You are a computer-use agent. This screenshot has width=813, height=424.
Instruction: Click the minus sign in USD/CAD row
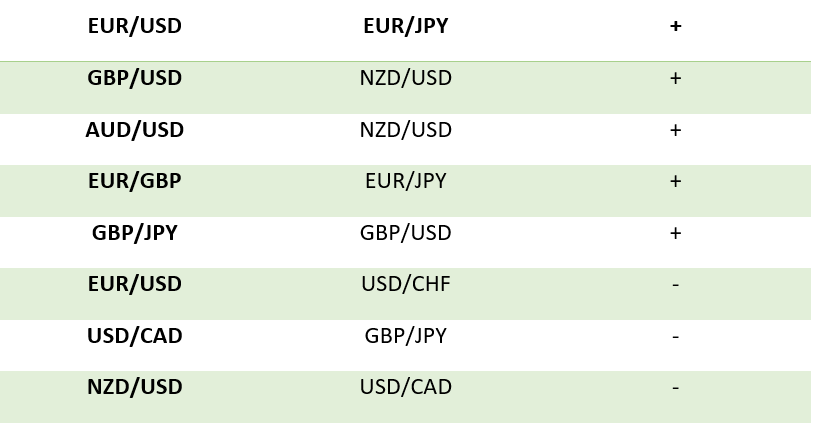point(676,337)
